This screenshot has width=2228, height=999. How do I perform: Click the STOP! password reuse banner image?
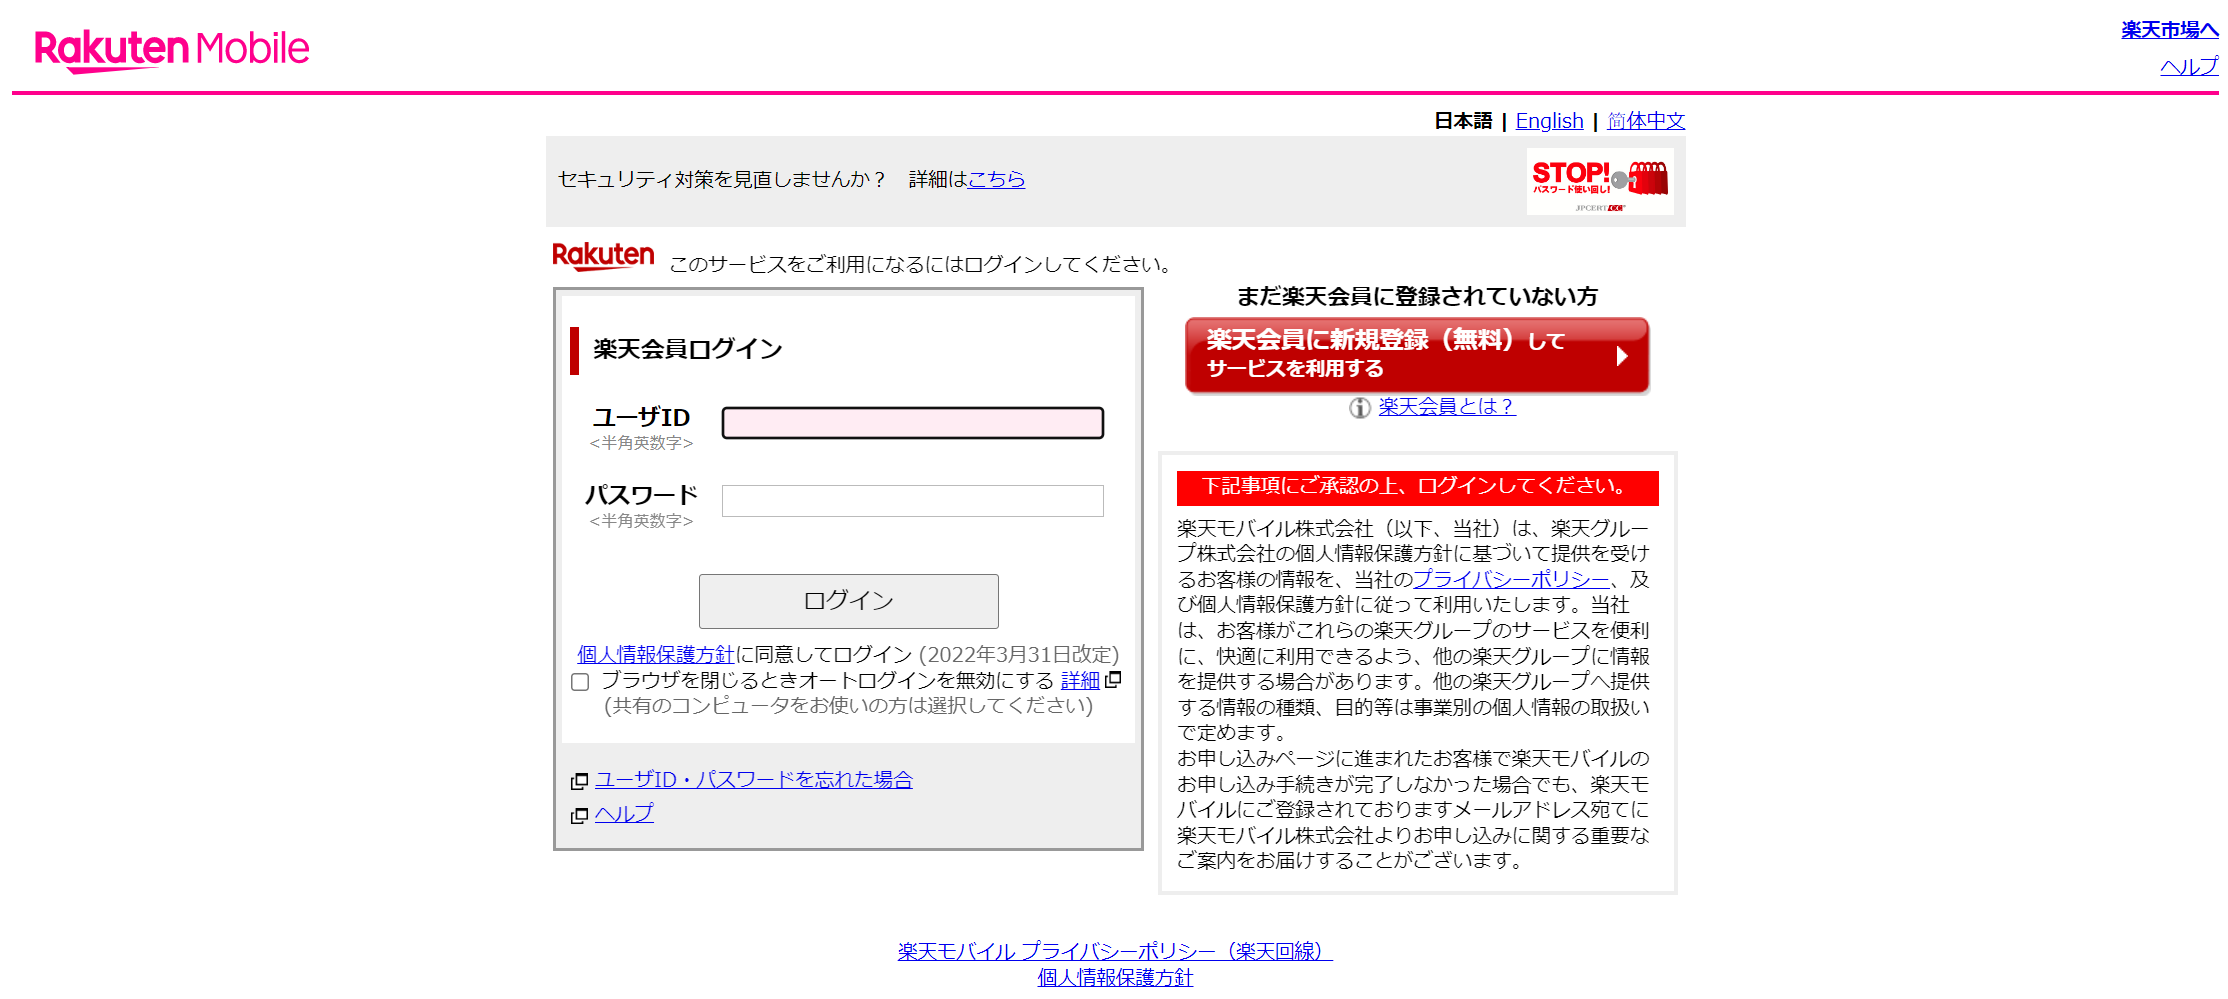[1600, 182]
